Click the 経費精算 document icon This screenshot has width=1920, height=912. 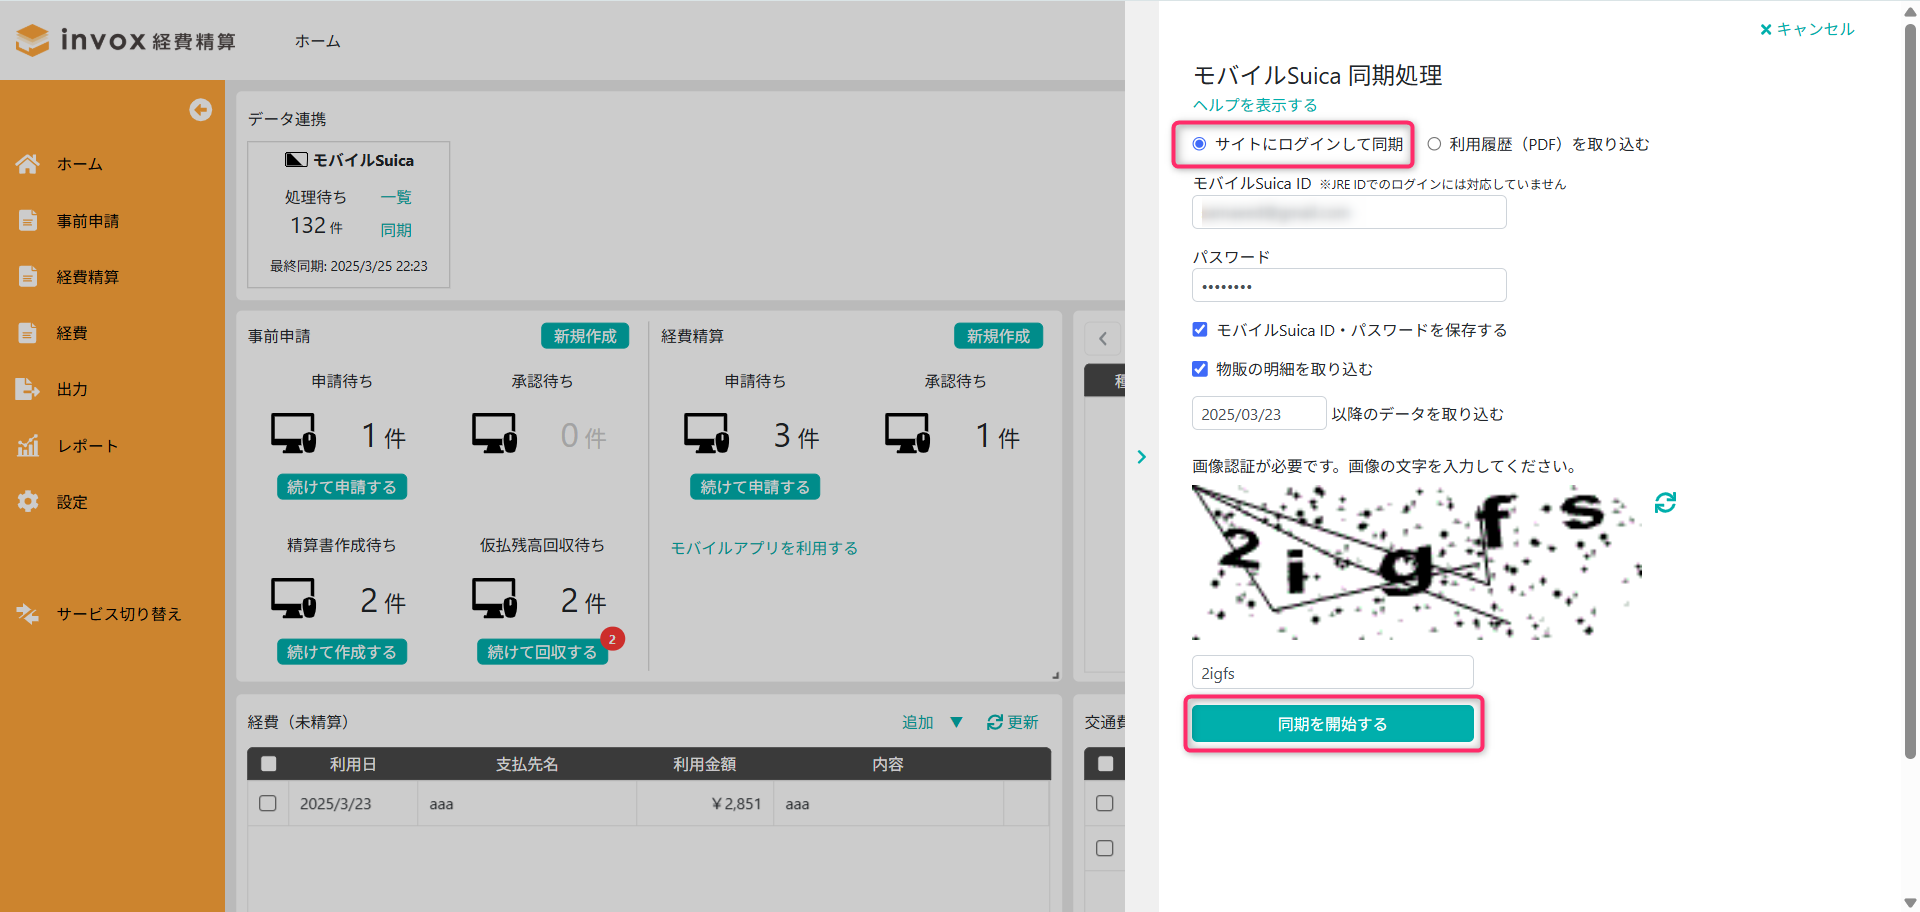pos(28,276)
